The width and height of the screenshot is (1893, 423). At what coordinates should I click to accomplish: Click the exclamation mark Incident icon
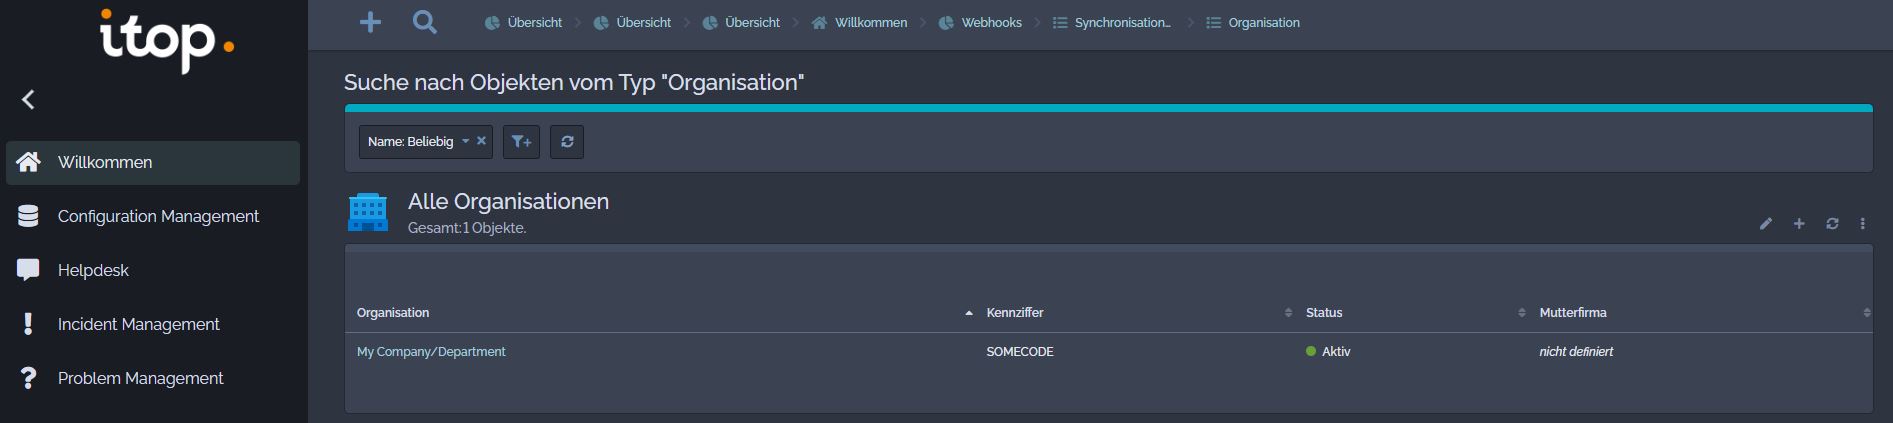[x=28, y=324]
